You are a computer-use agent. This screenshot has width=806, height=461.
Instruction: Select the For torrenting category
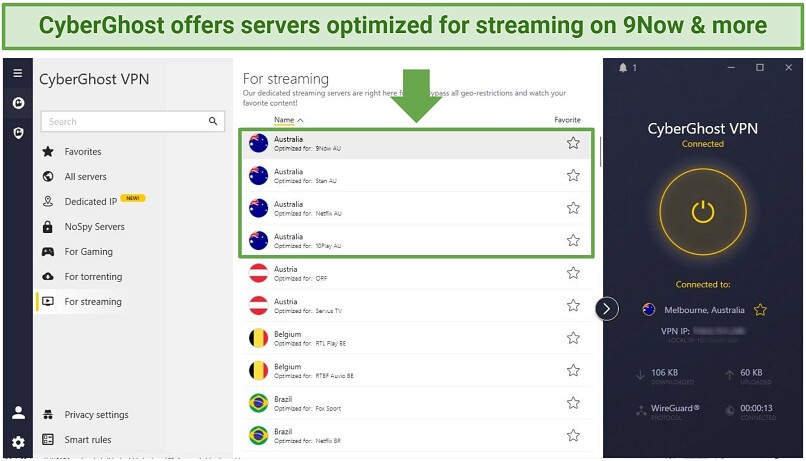94,276
